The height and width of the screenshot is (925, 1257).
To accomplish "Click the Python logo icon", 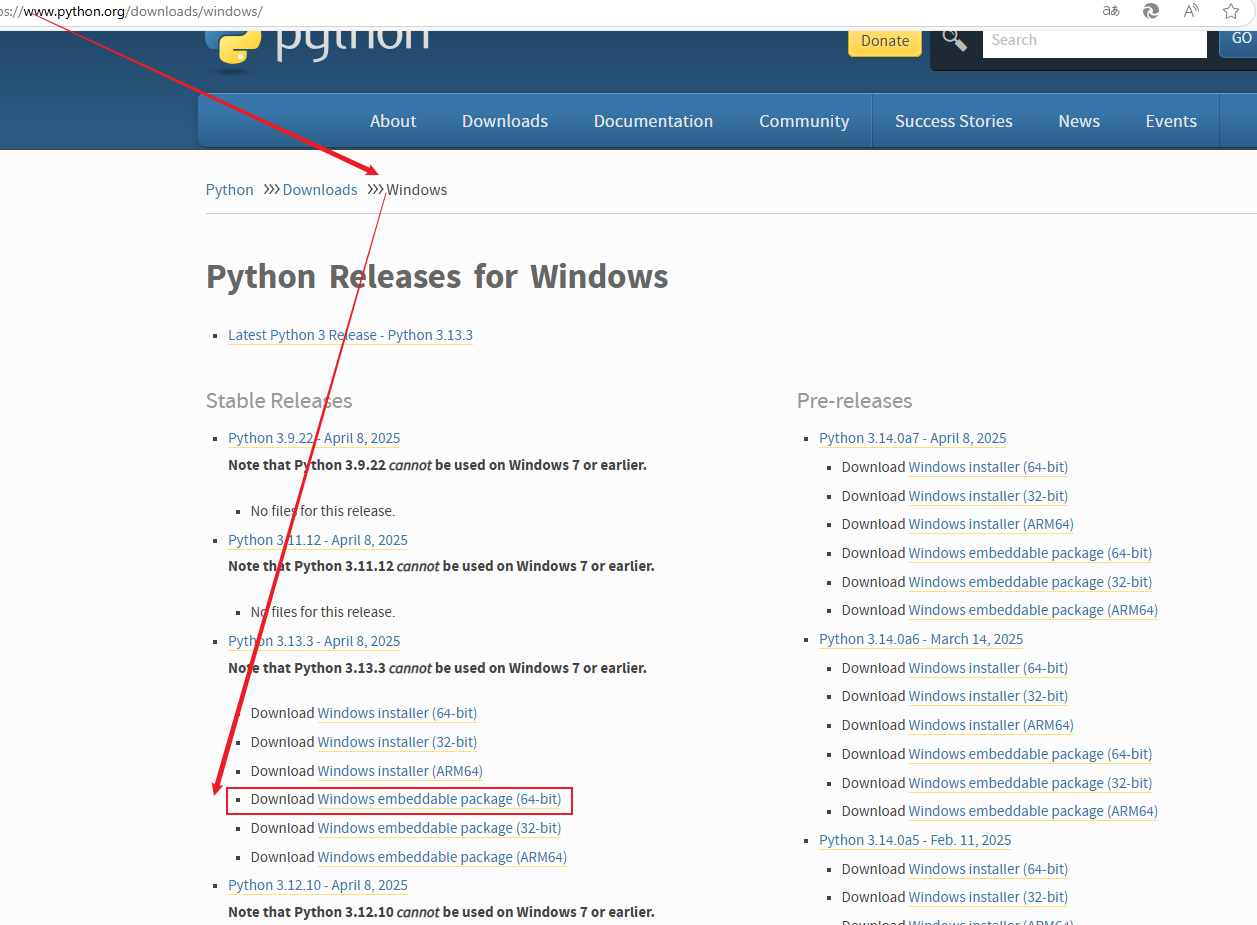I will pos(233,48).
